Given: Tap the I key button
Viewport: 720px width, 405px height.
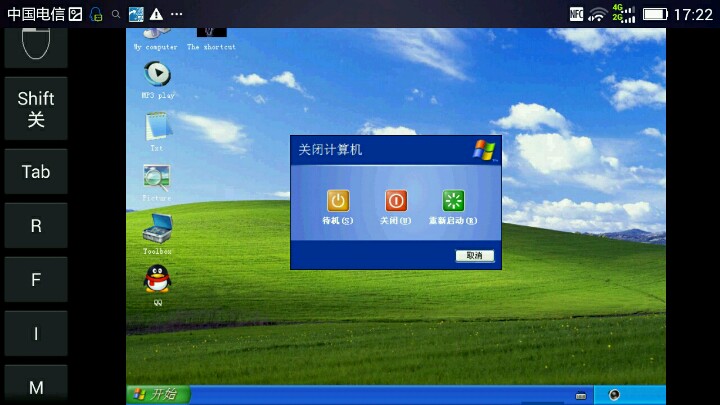Looking at the screenshot, I should tap(36, 334).
